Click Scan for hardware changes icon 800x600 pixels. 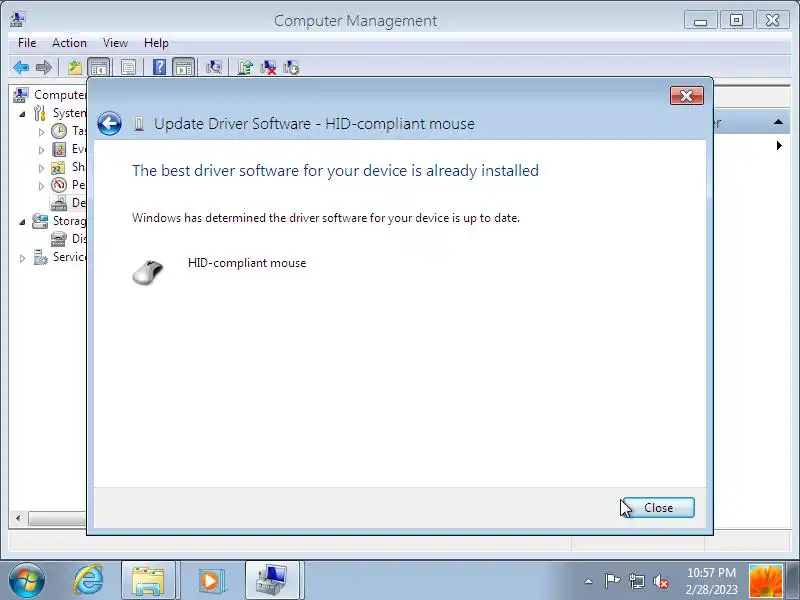pos(213,67)
